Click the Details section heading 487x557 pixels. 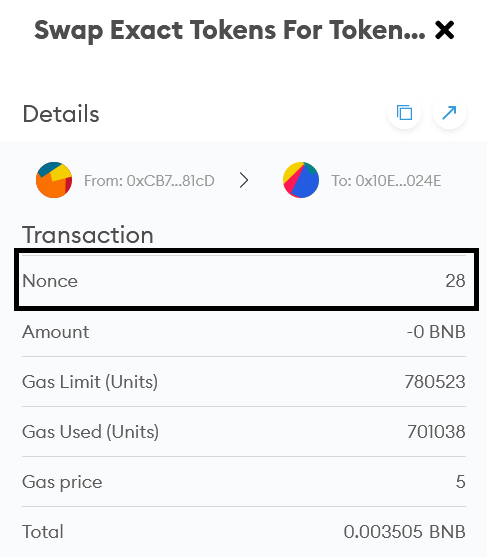point(61,114)
